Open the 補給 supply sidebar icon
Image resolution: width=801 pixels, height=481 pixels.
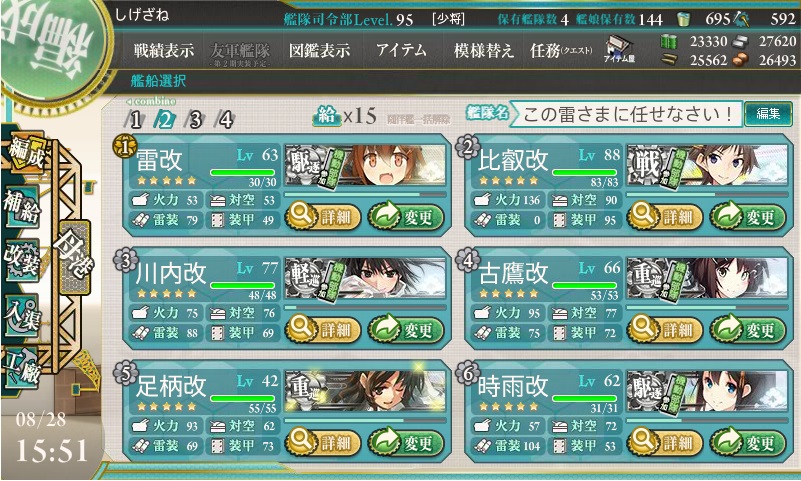tap(22, 207)
